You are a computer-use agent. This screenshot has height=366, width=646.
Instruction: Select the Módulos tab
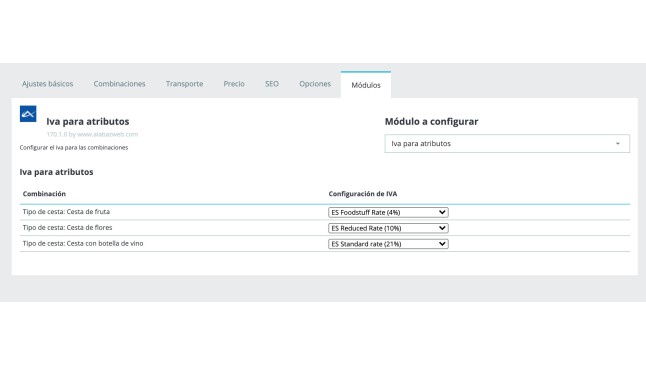pos(366,85)
